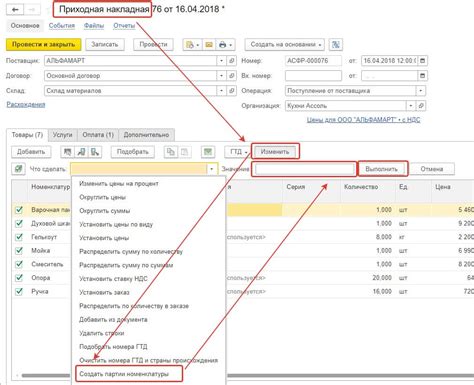Click into the Значение input field
This screenshot has height=385, width=474.
point(304,169)
